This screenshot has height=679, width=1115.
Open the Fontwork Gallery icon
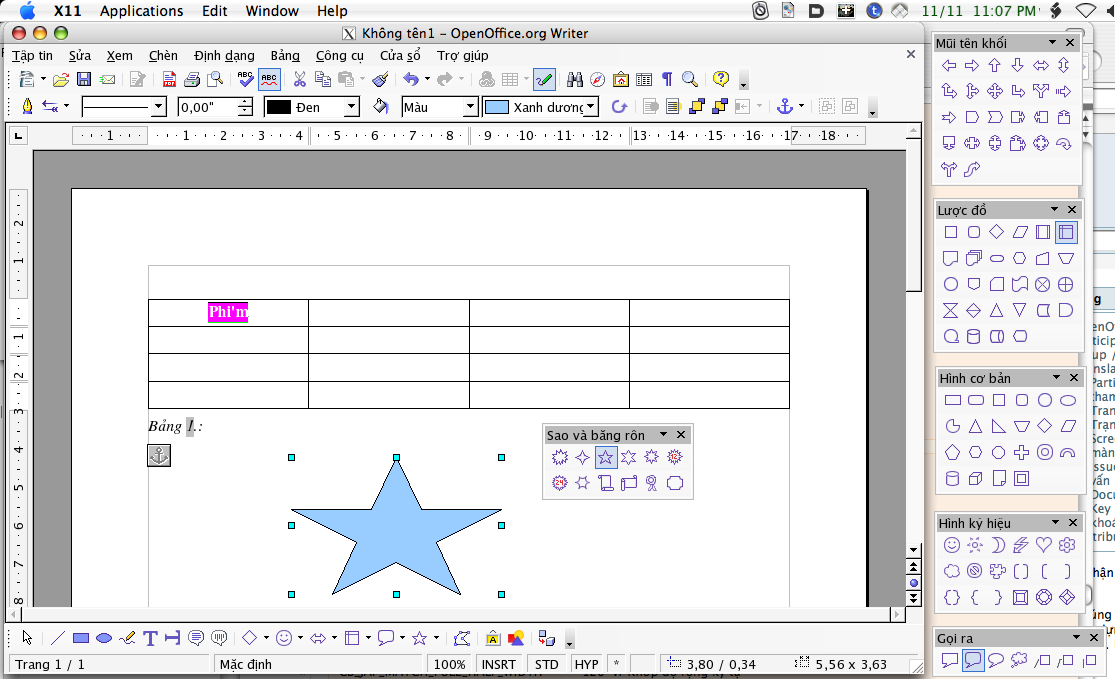click(493, 638)
